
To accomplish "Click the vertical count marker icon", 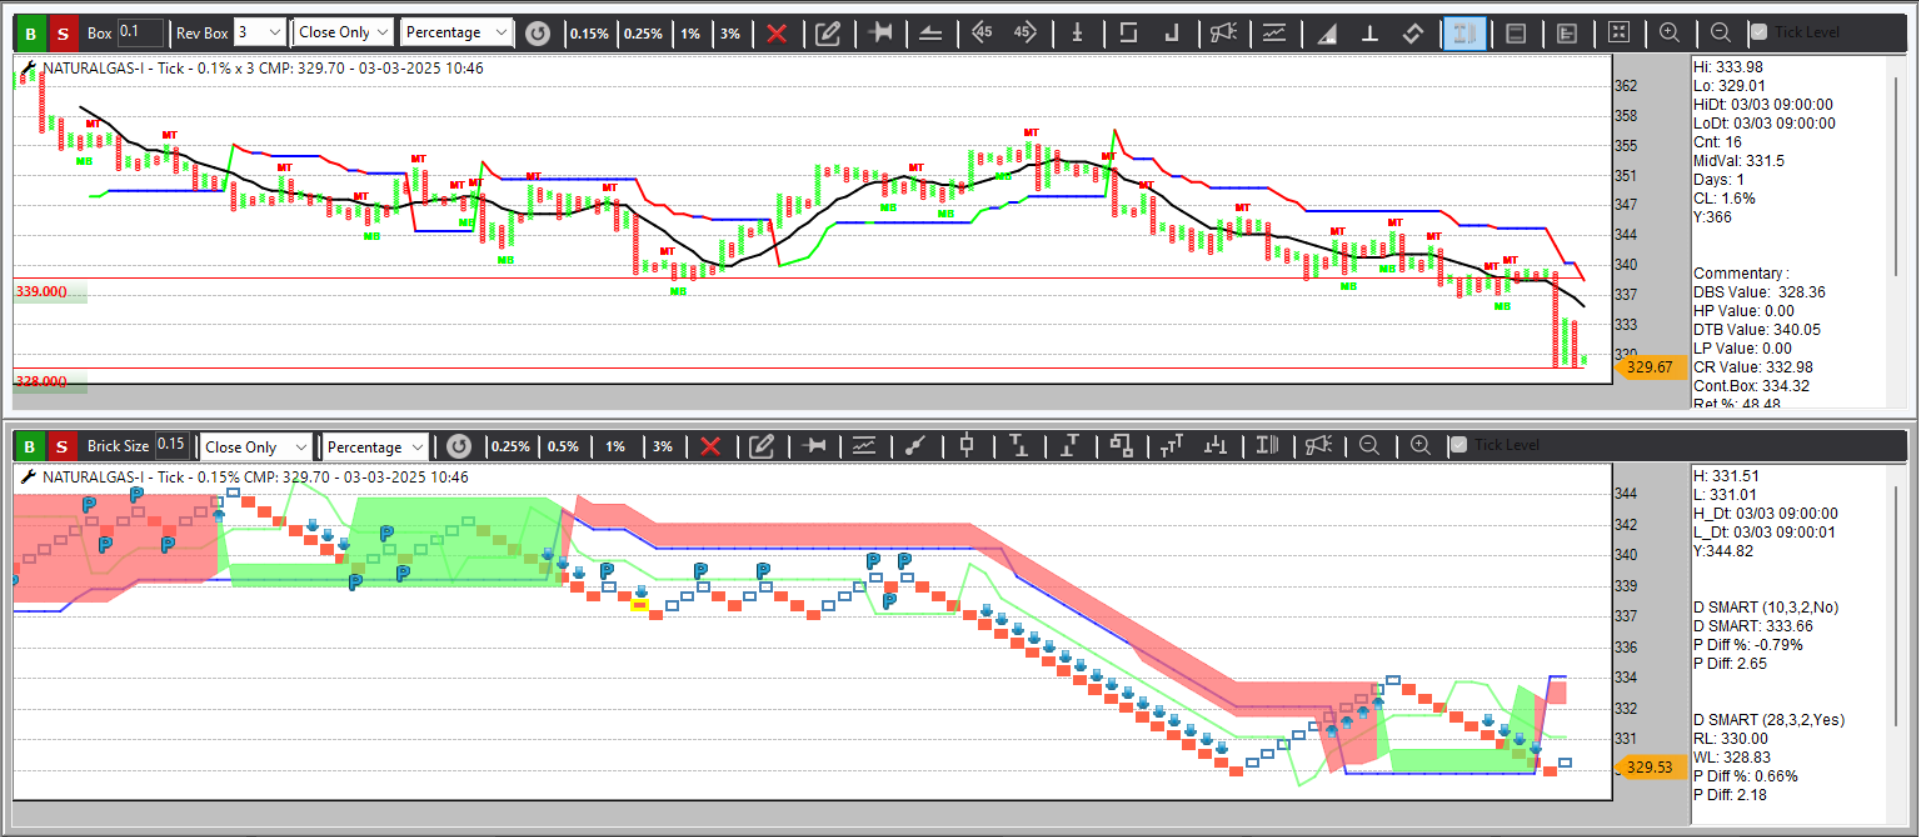I will pyautogui.click(x=1077, y=32).
